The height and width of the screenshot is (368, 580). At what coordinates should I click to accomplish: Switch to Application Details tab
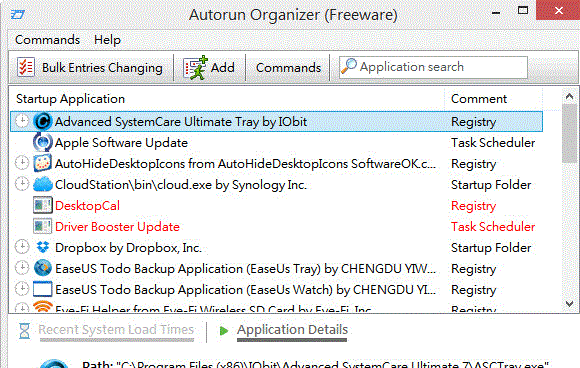292,330
